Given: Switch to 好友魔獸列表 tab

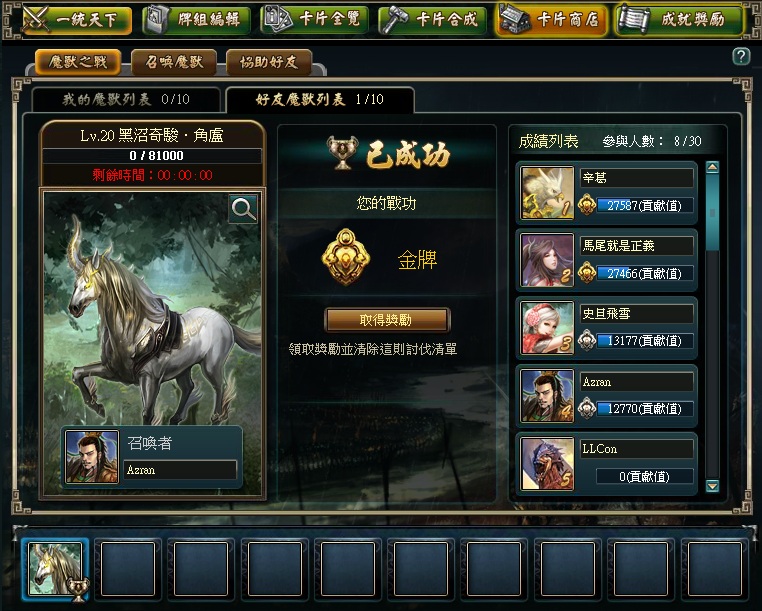Looking at the screenshot, I should click(x=320, y=100).
